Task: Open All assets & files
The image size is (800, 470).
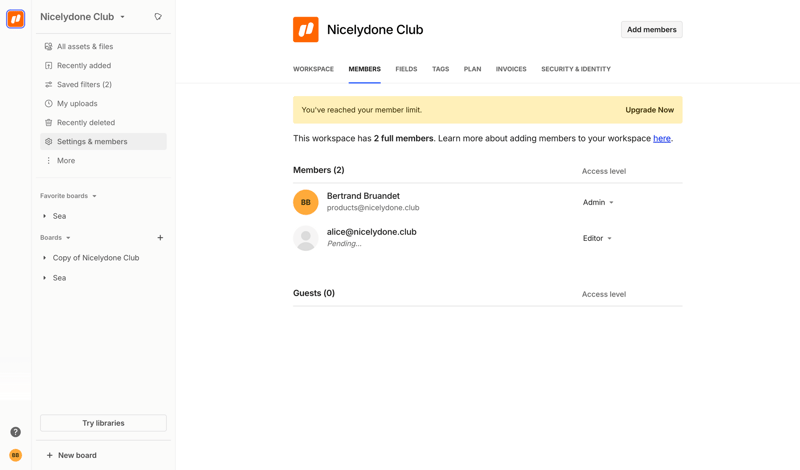Action: click(x=84, y=47)
